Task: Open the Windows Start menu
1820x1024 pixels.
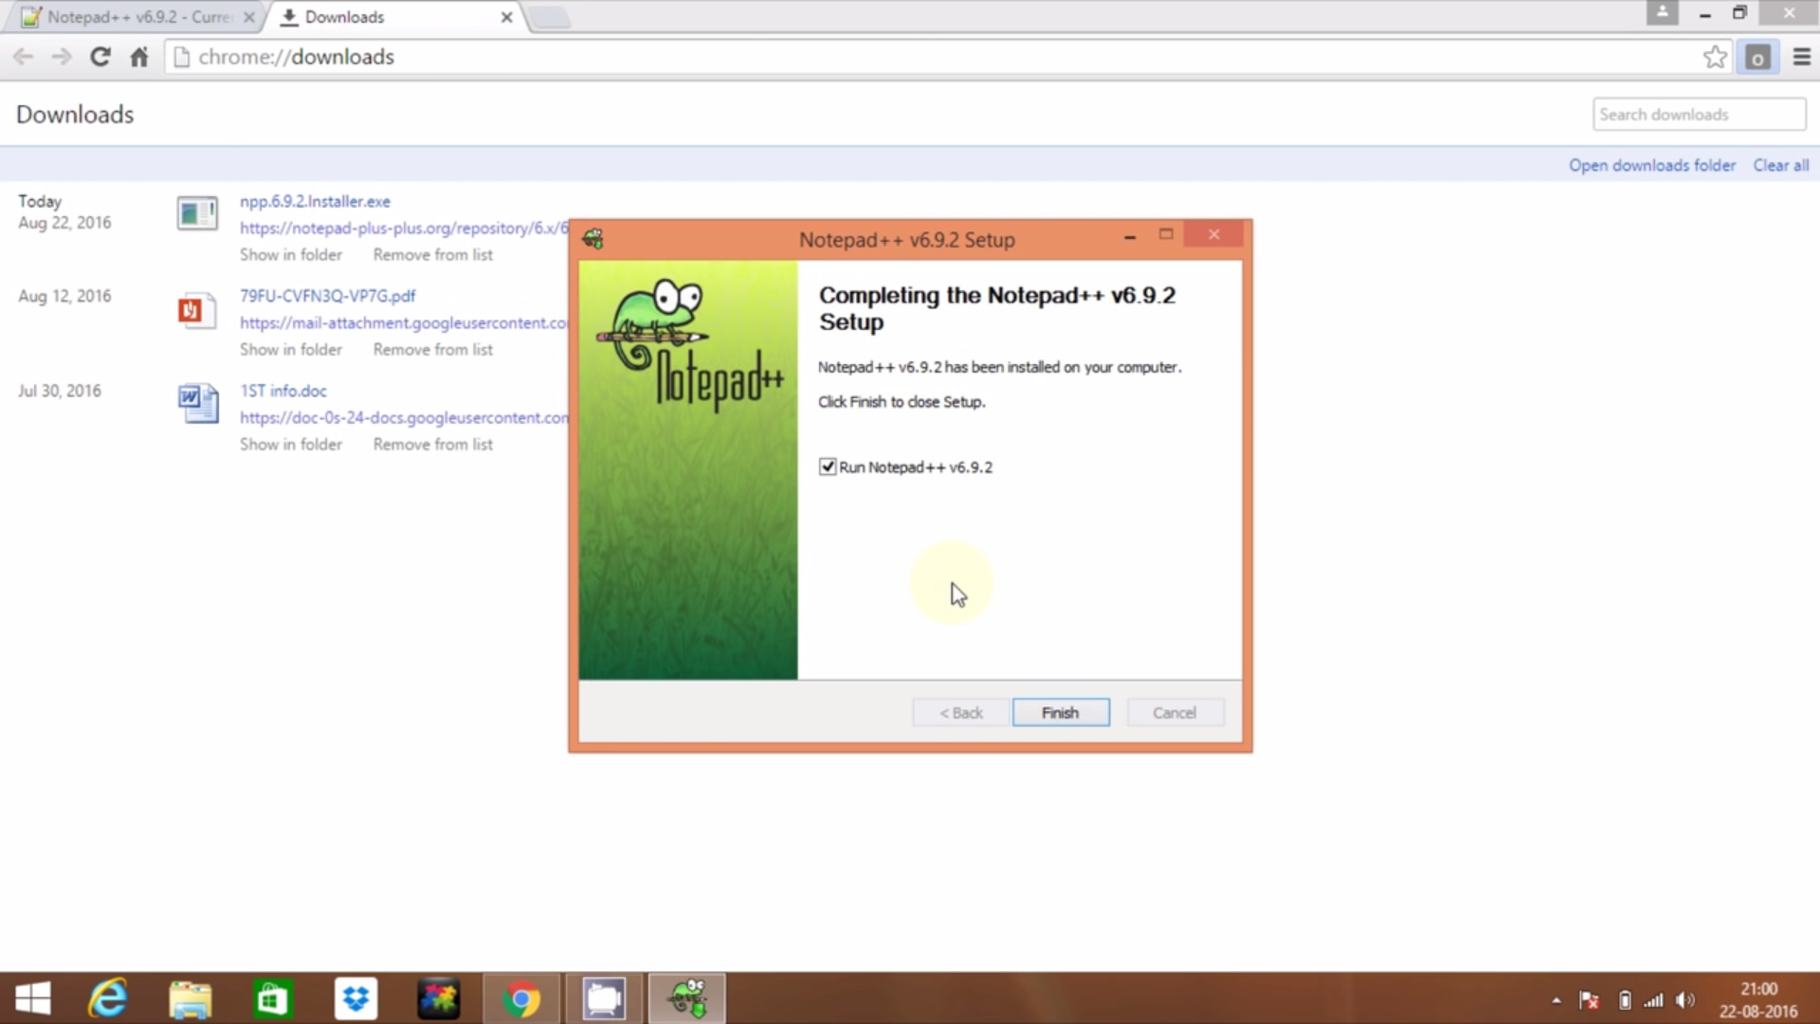Action: coord(33,998)
